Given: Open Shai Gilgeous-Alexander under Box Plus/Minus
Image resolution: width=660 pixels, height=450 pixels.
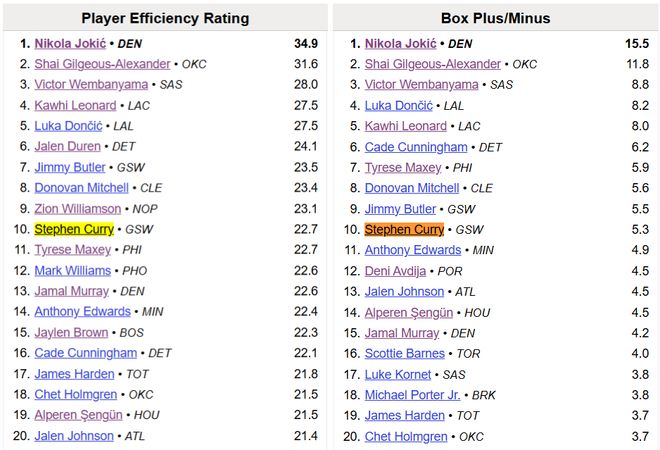Looking at the screenshot, I should [x=432, y=64].
